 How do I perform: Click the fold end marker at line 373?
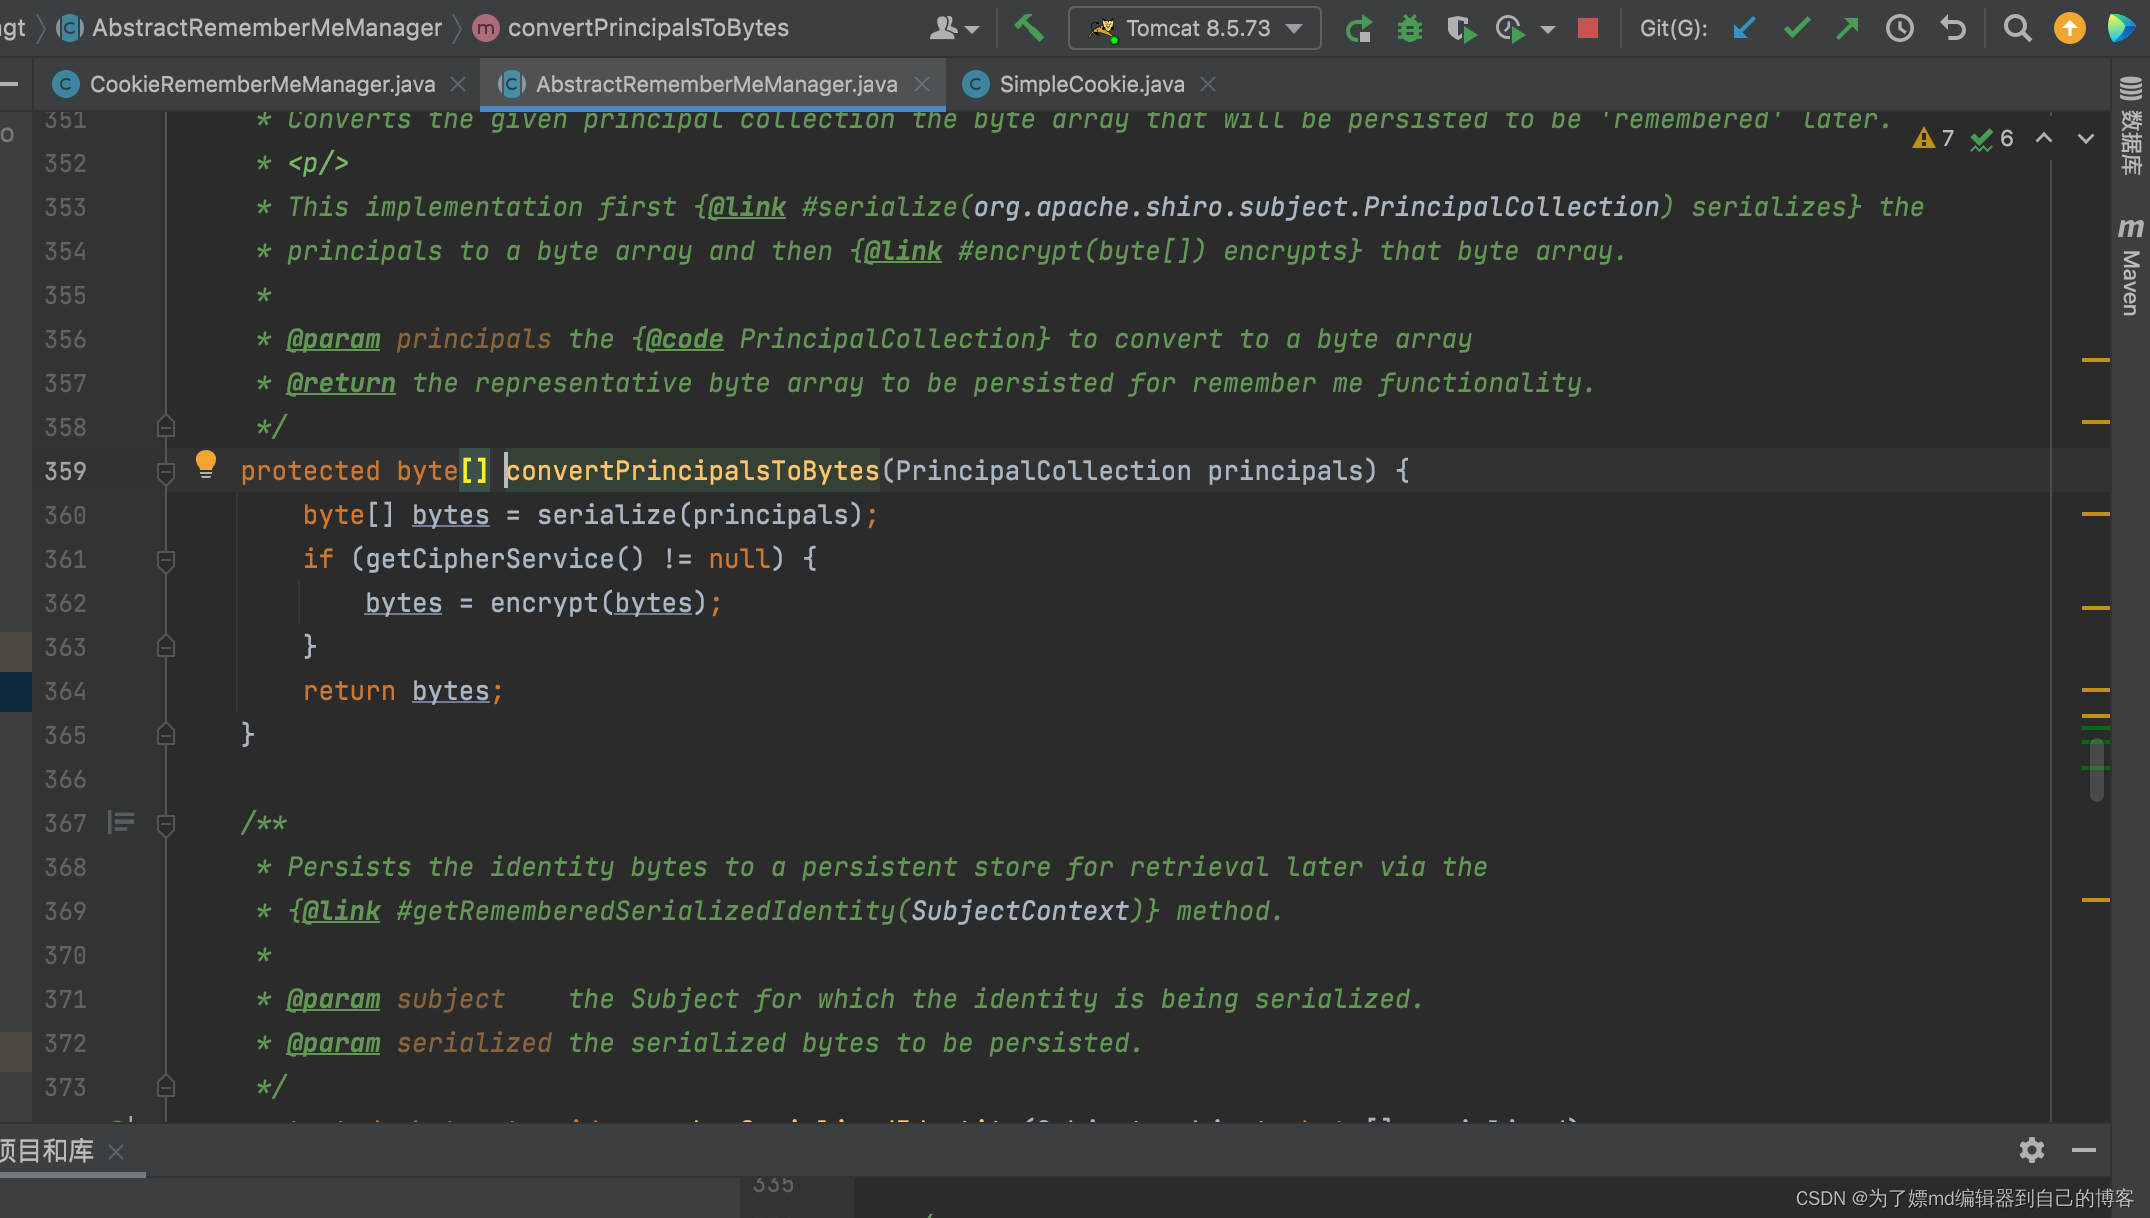coord(166,1087)
